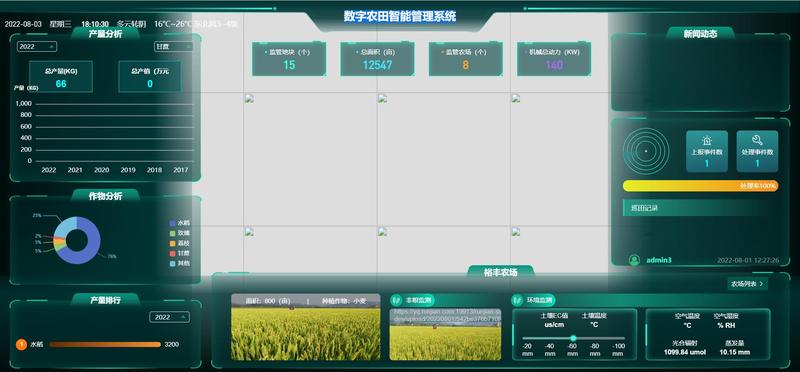Viewport: 800px width, 372px height.
Task: Toggle 水稻 legend item in crop analysis
Action: coord(180,223)
